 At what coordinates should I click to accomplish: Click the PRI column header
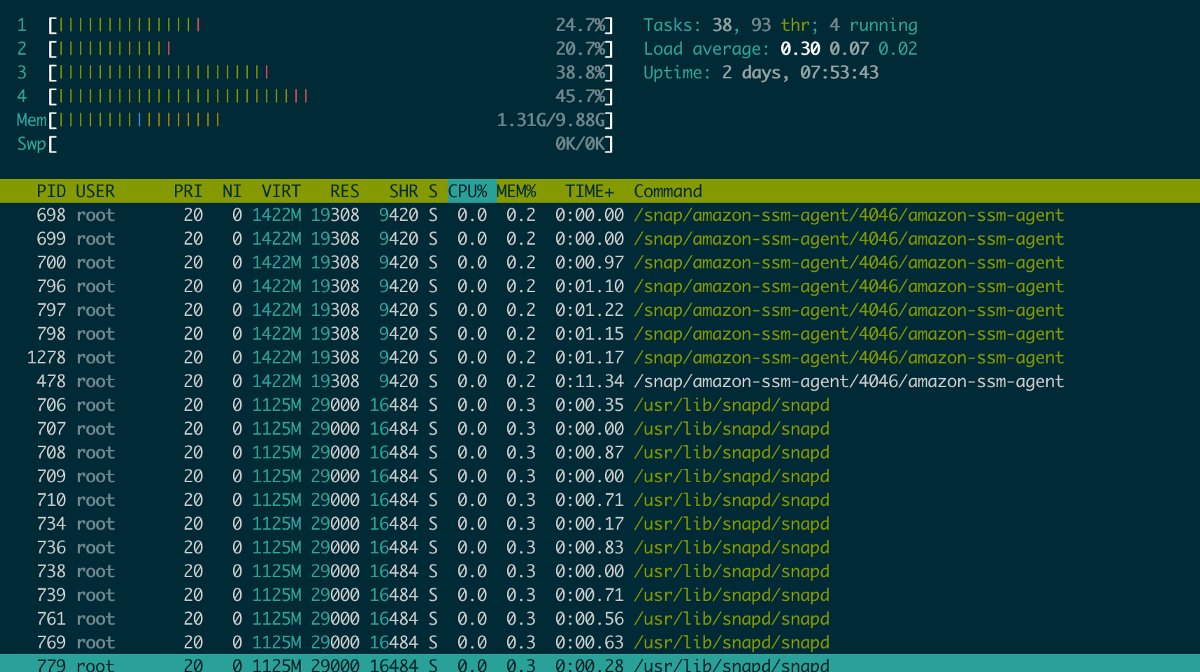[188, 191]
